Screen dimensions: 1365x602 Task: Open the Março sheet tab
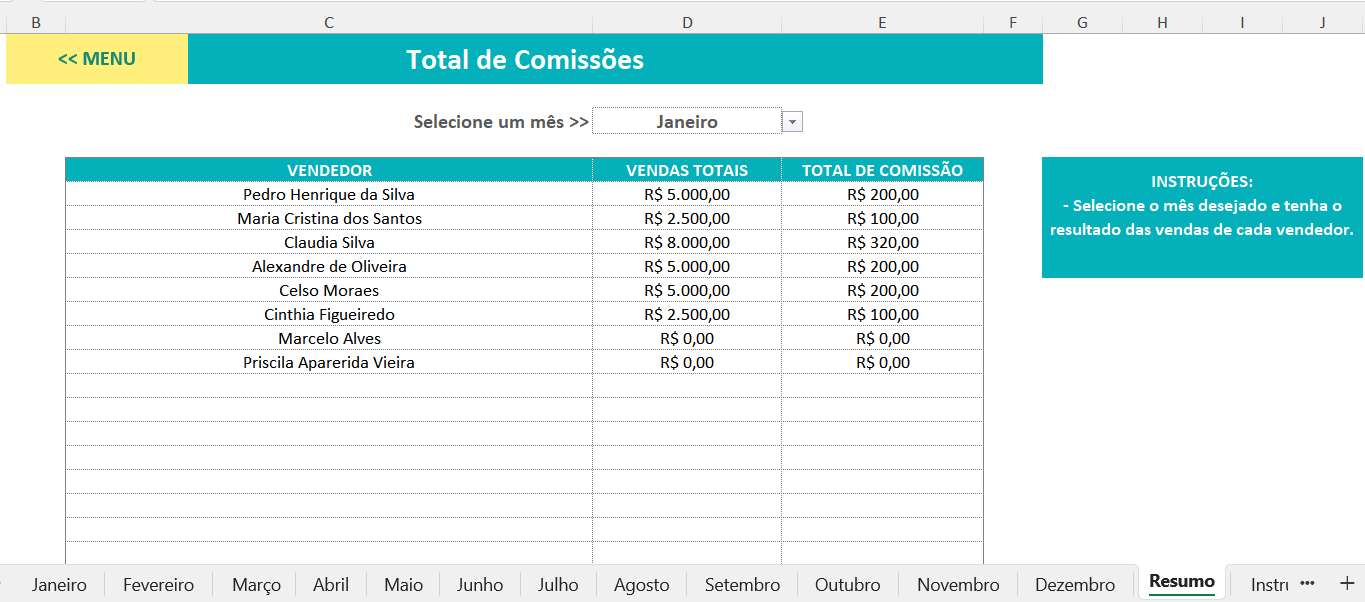click(256, 585)
